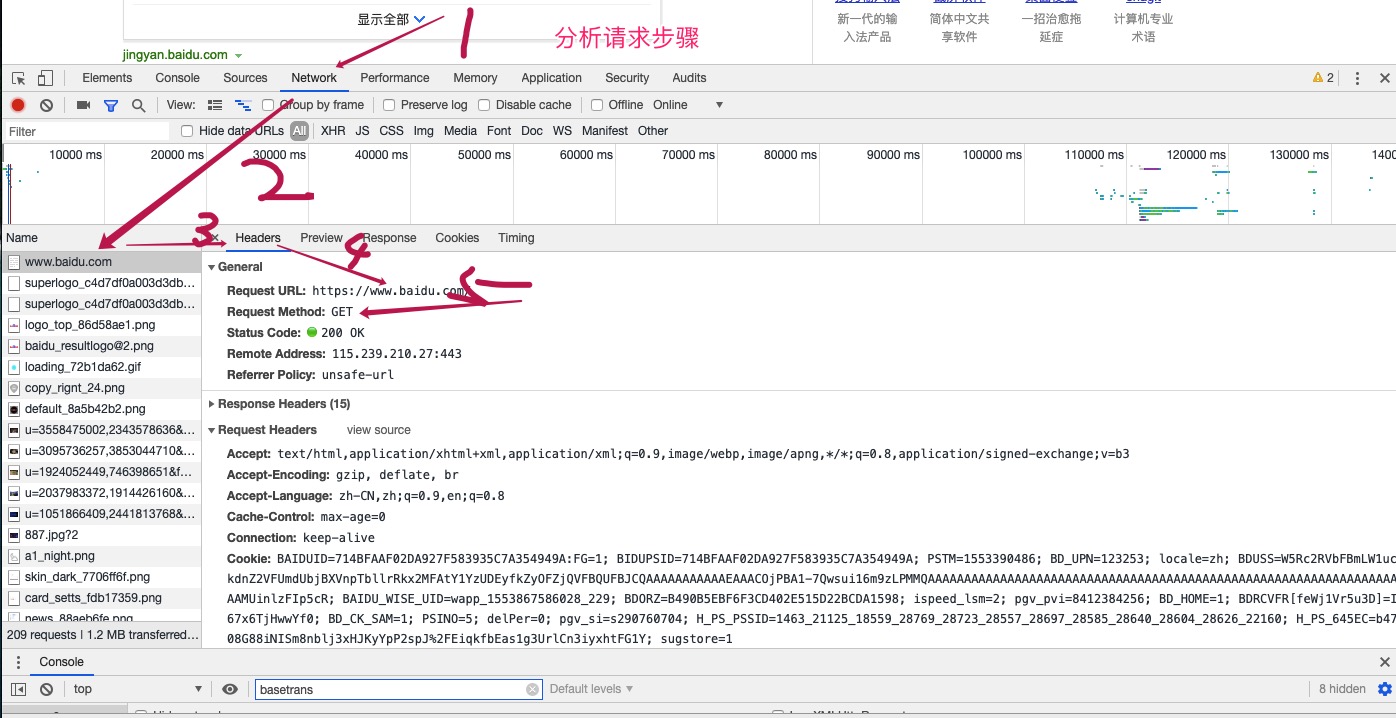This screenshot has width=1396, height=718.
Task: Filter requests by CSS
Action: 392,131
